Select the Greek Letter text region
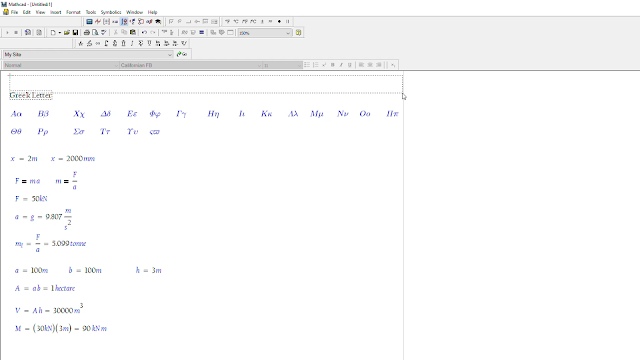Viewport: 640px width, 360px height. point(31,96)
